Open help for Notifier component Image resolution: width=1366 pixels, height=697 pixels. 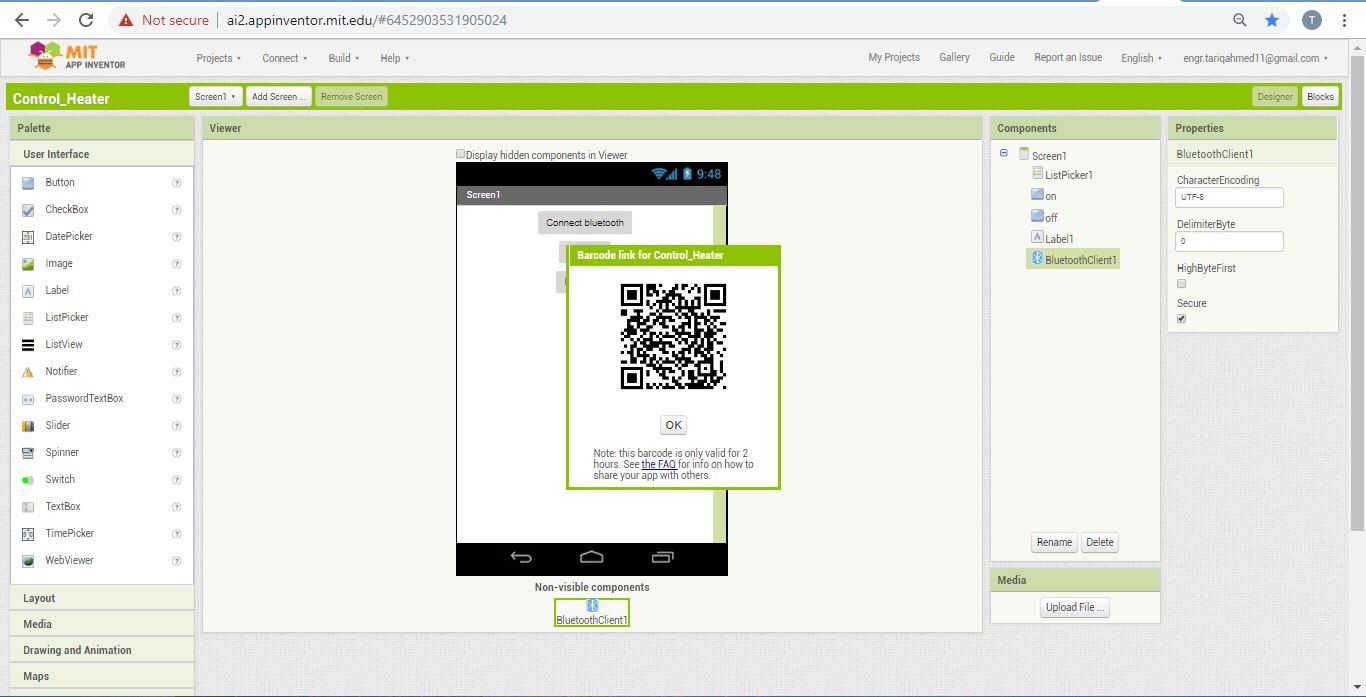pyautogui.click(x=177, y=372)
